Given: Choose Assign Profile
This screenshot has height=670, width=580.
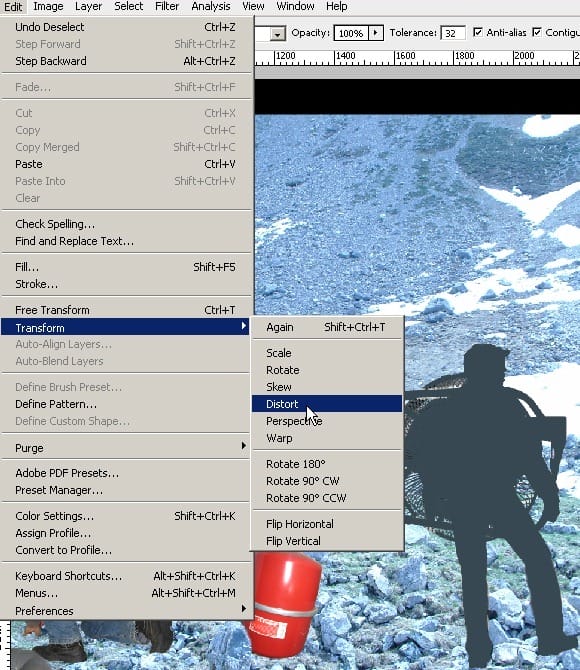Looking at the screenshot, I should (x=125, y=533).
